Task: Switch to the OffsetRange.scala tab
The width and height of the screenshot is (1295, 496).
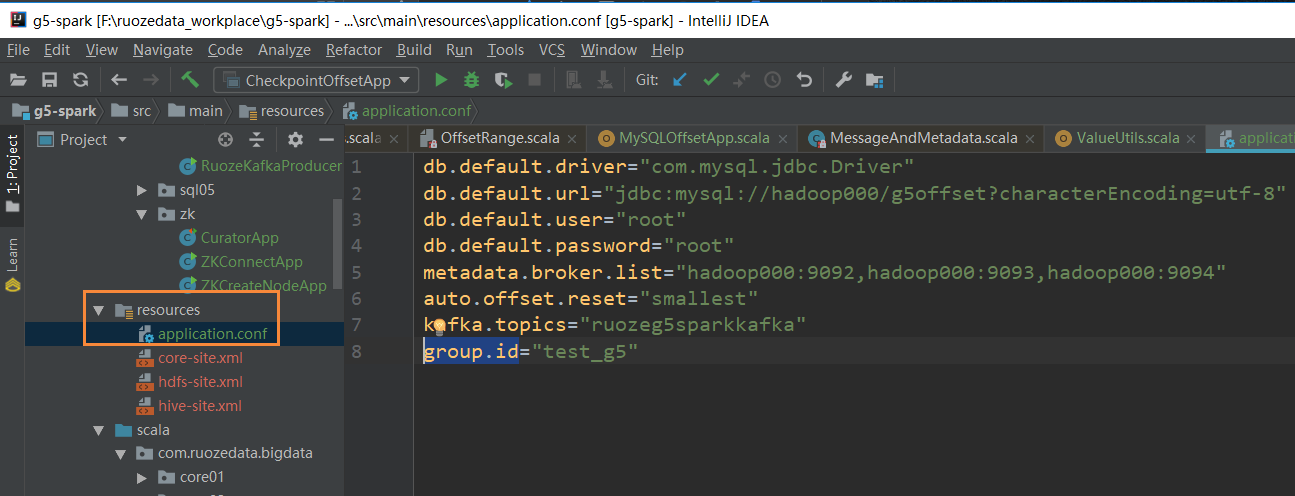Action: point(498,139)
